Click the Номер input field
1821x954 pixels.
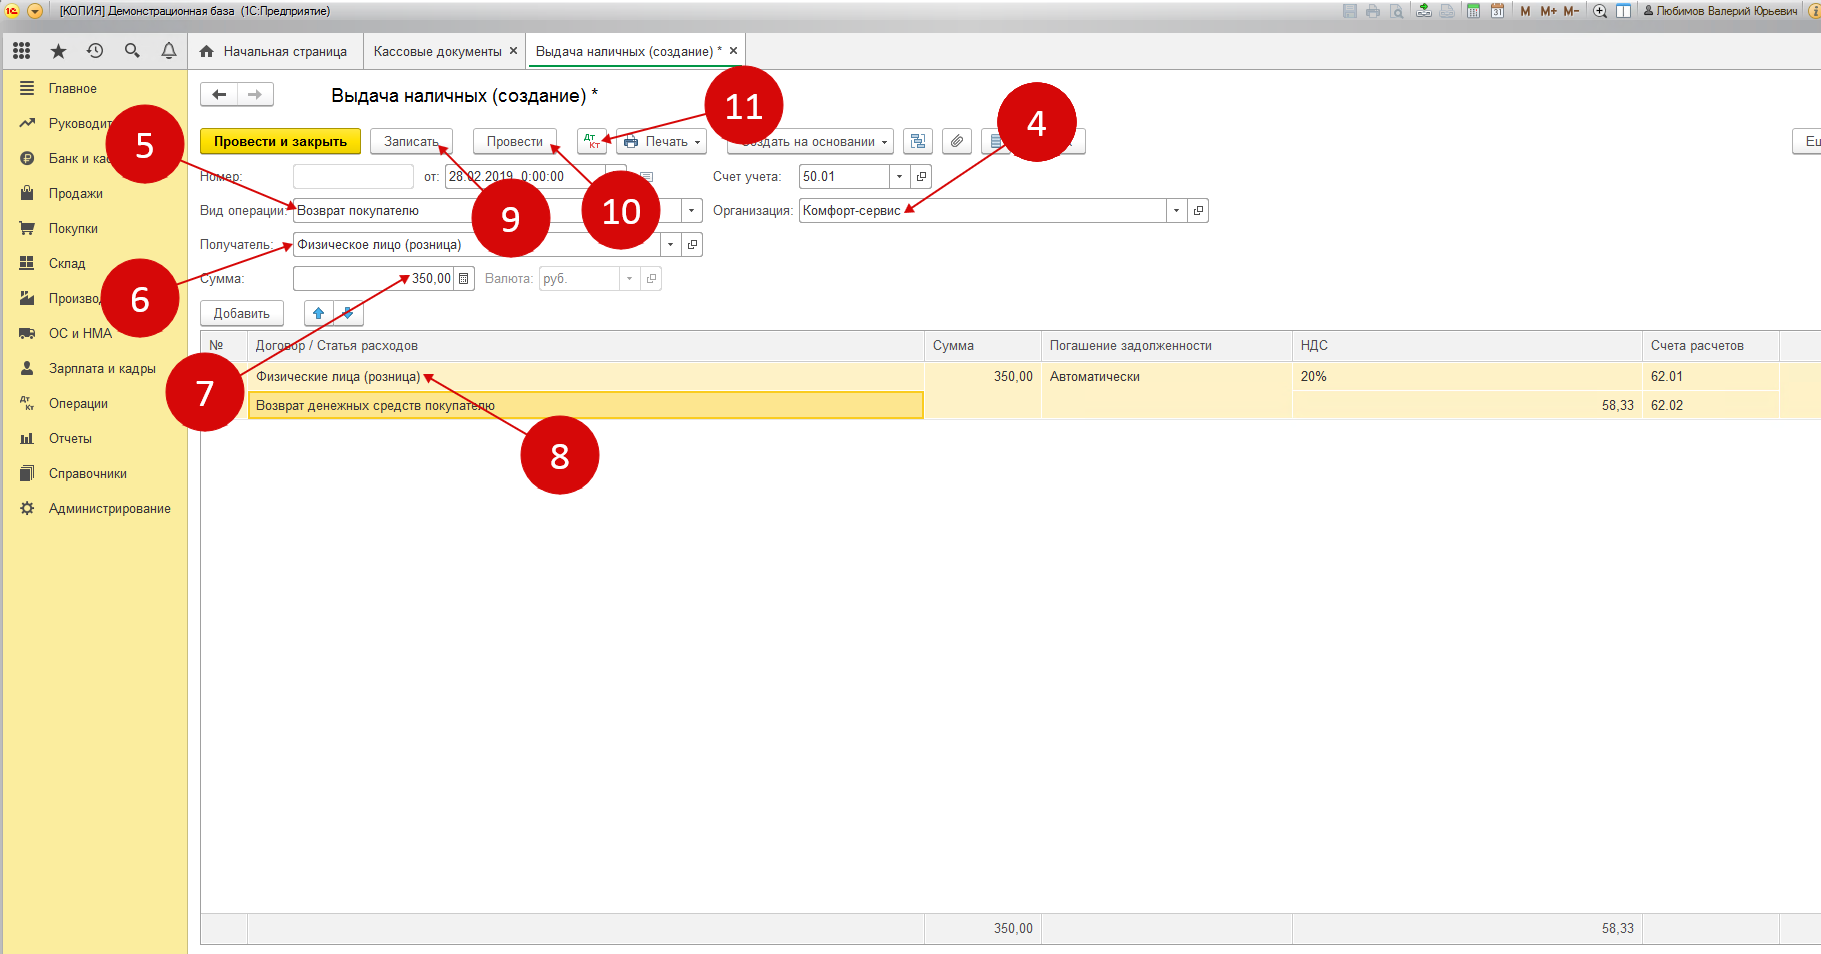[352, 177]
